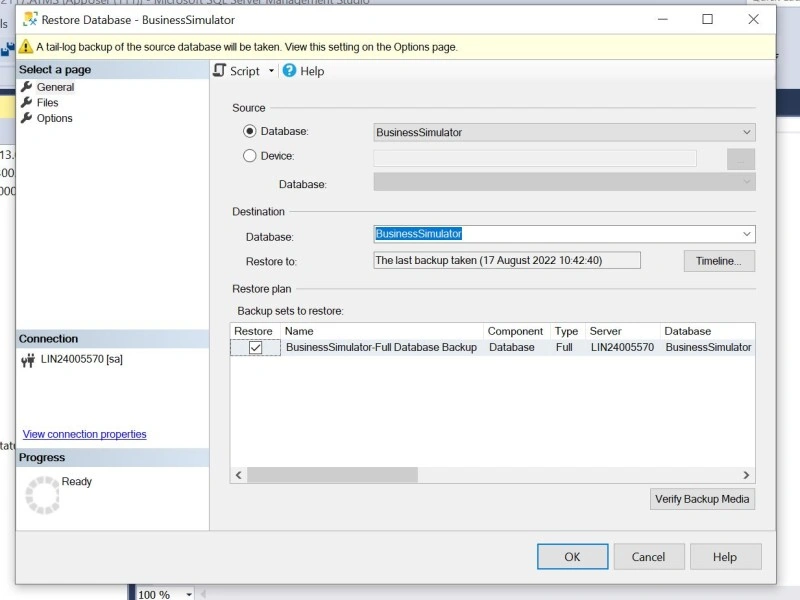The image size is (800, 600).
Task: Select the Device source radio button
Action: 249,156
